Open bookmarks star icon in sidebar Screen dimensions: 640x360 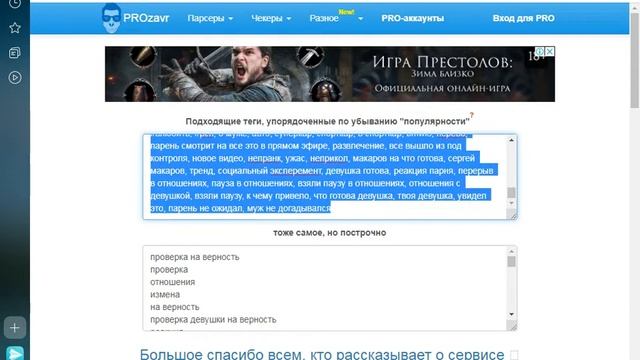(15, 28)
